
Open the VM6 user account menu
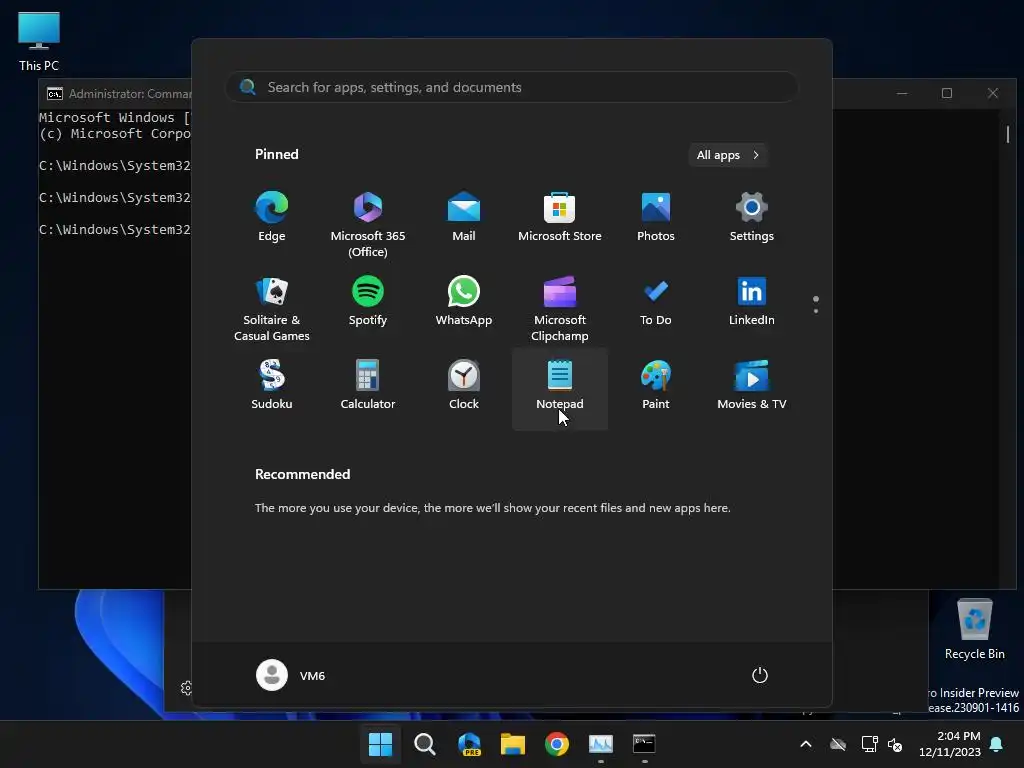(291, 675)
